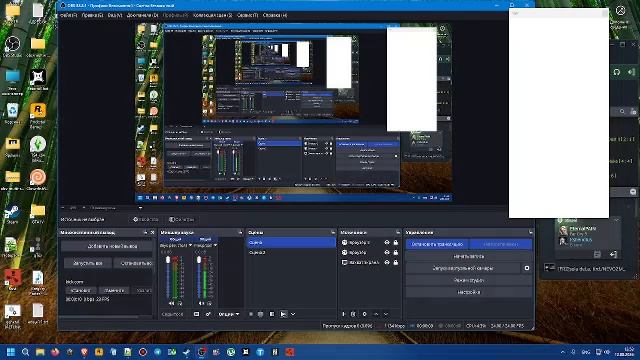Viewport: 640px width, 360px height.
Task: Move source down in Источники toolbar
Action: [x=386, y=314]
